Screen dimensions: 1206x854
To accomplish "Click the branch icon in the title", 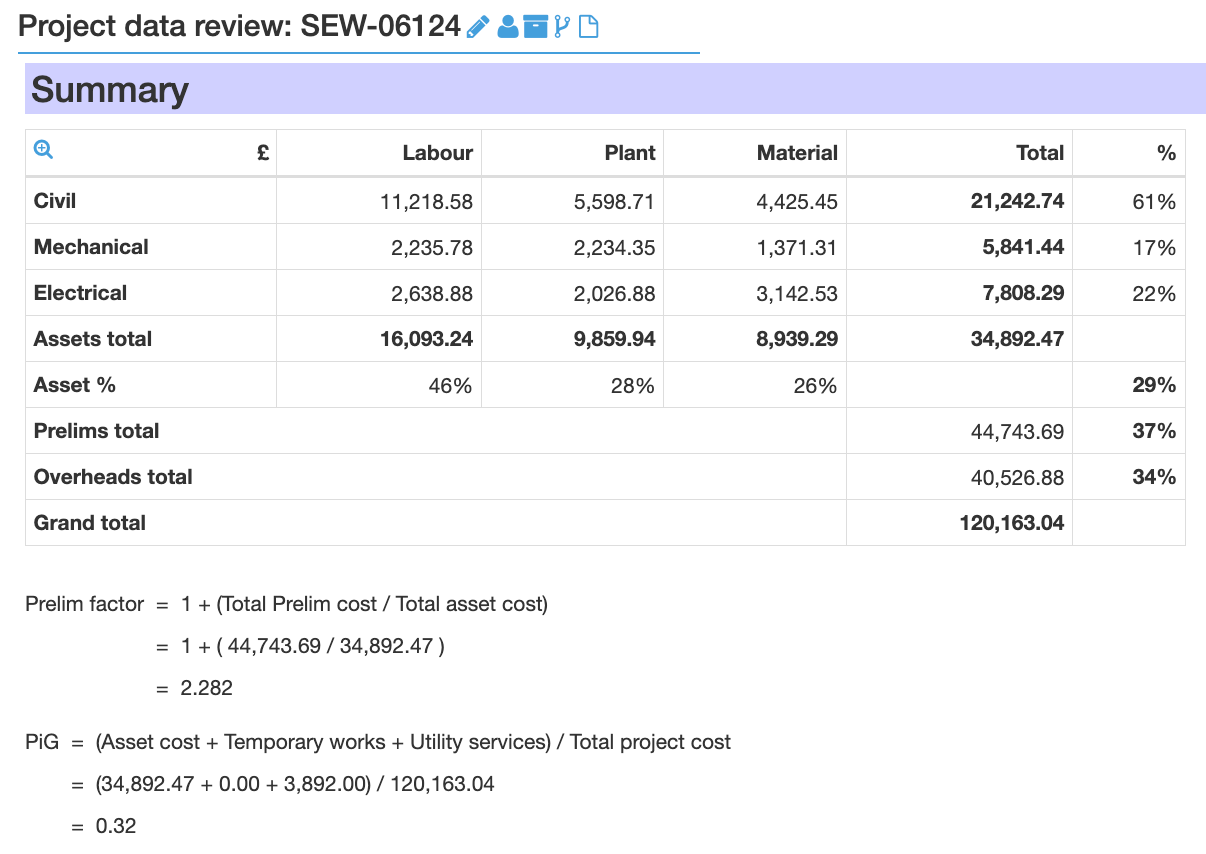I will (x=561, y=26).
